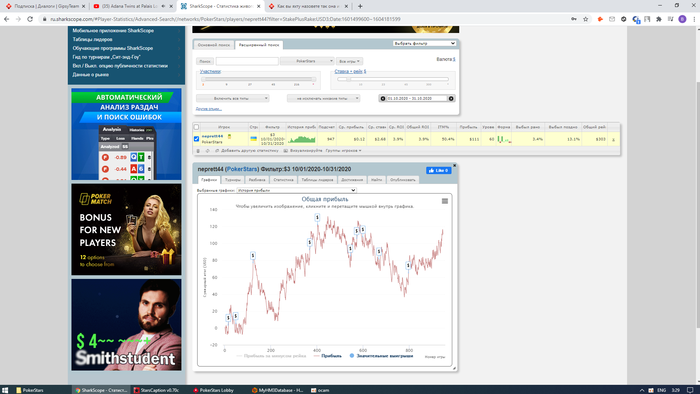This screenshot has height=394, width=700.
Task: Click the 'Поиск' search button
Action: (205, 61)
